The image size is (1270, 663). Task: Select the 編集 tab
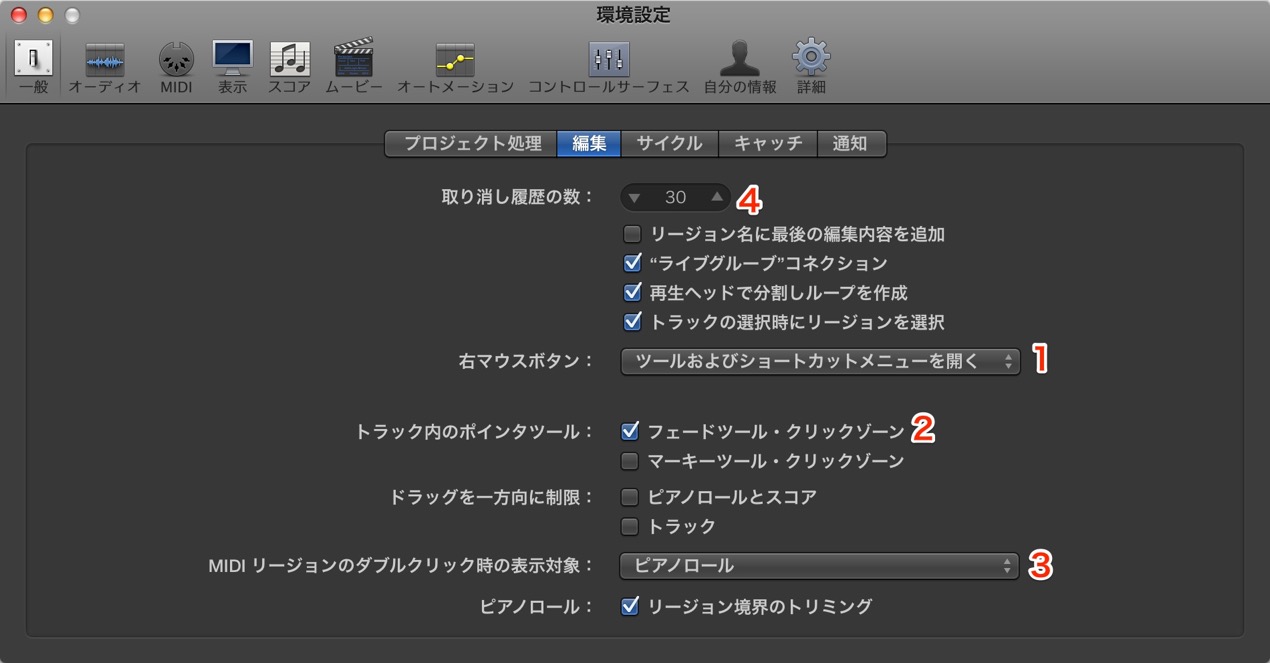[x=589, y=143]
